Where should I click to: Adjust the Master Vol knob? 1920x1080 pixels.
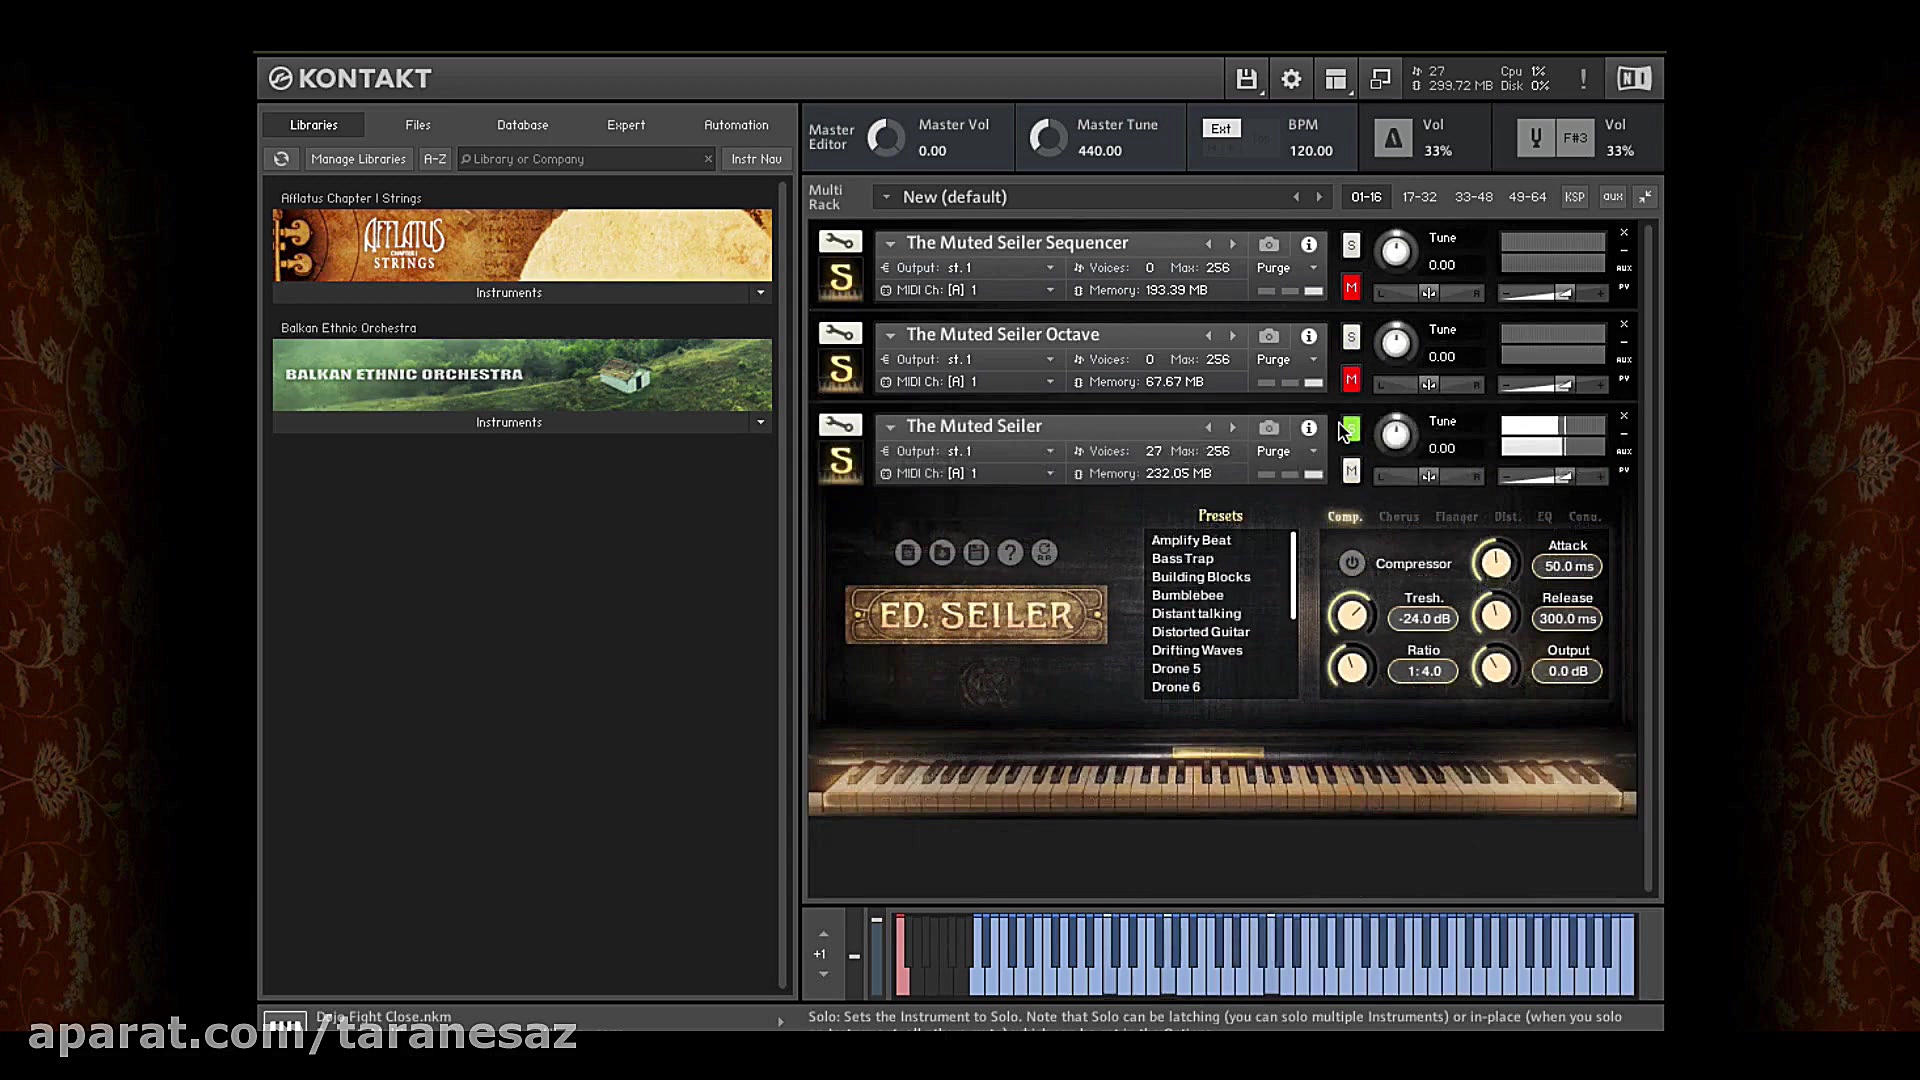[886, 138]
